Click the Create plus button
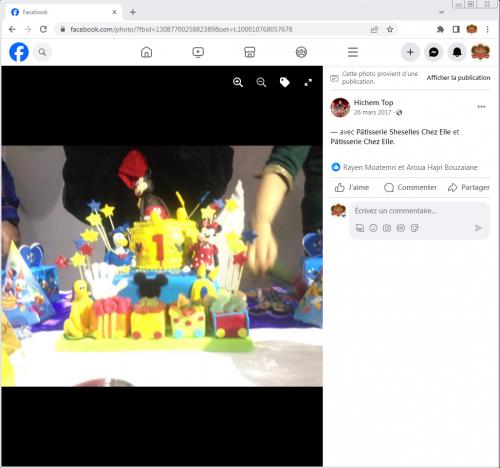The width and height of the screenshot is (500, 468). tap(410, 52)
